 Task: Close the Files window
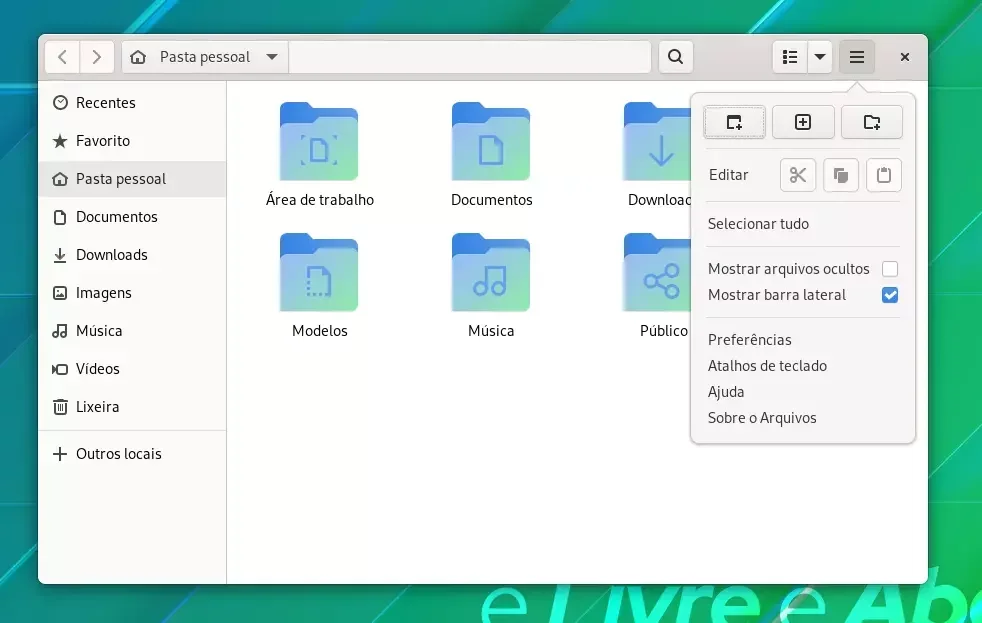pos(904,57)
